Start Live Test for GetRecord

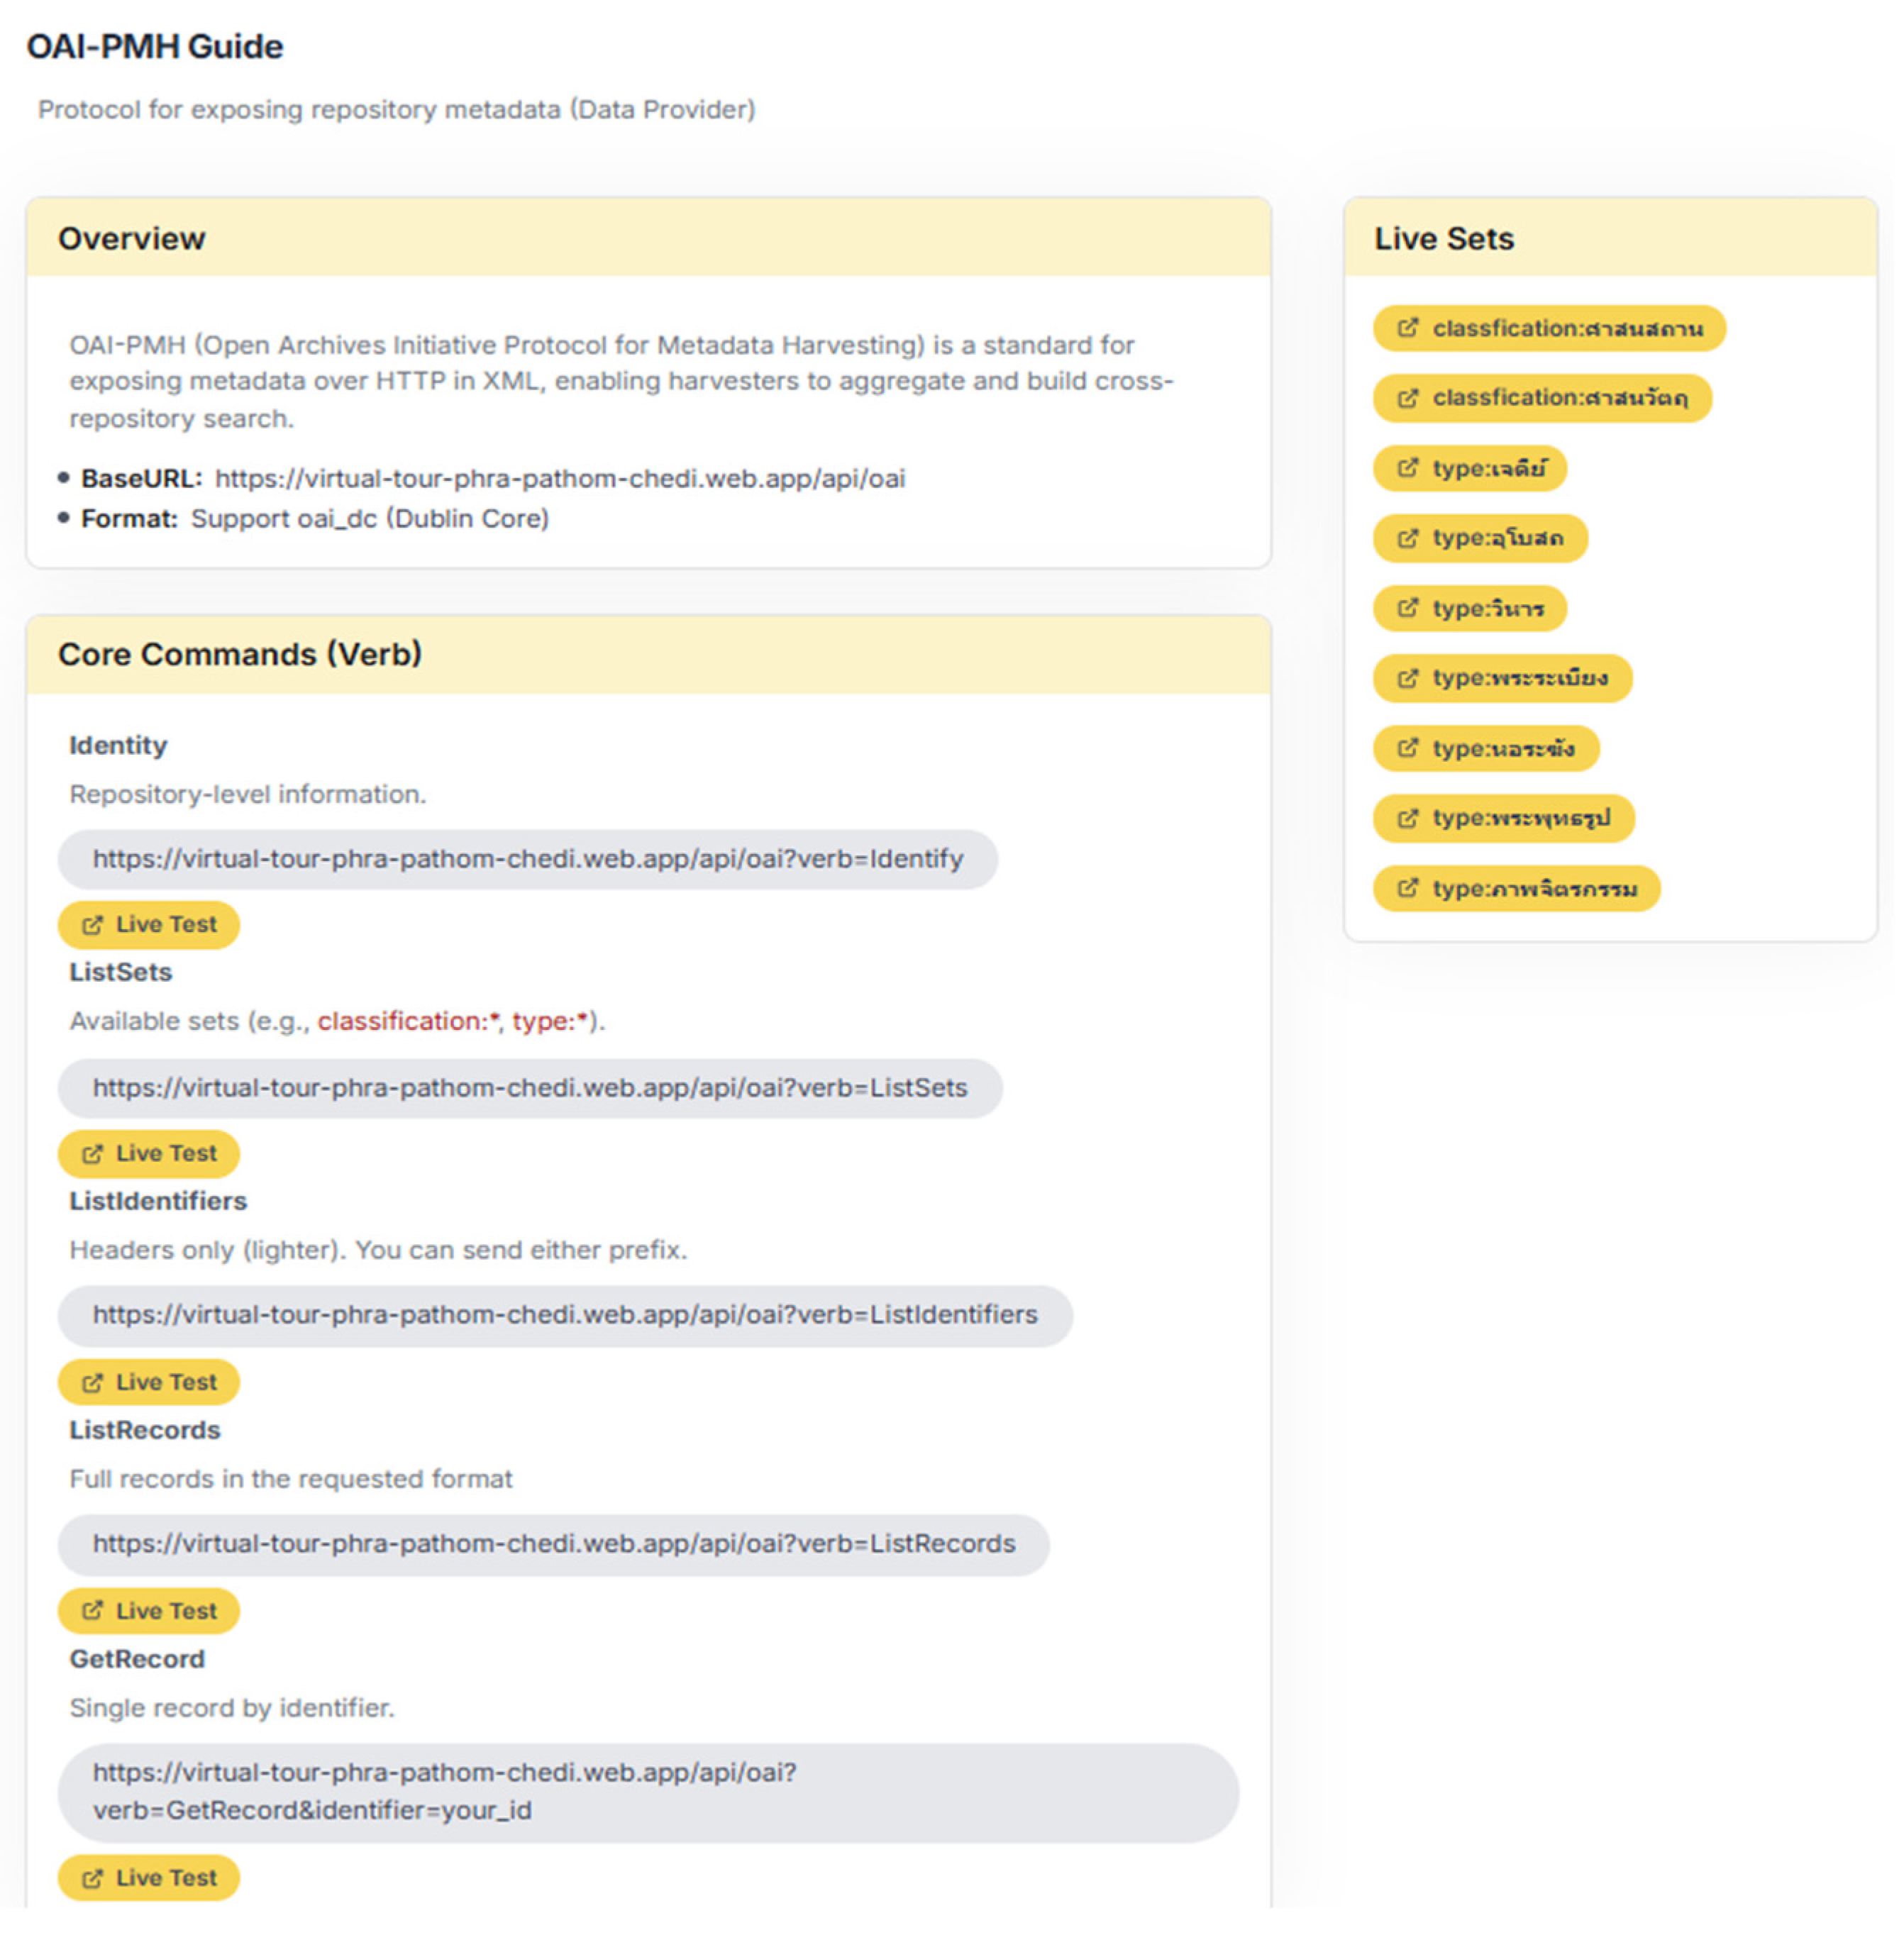148,1877
